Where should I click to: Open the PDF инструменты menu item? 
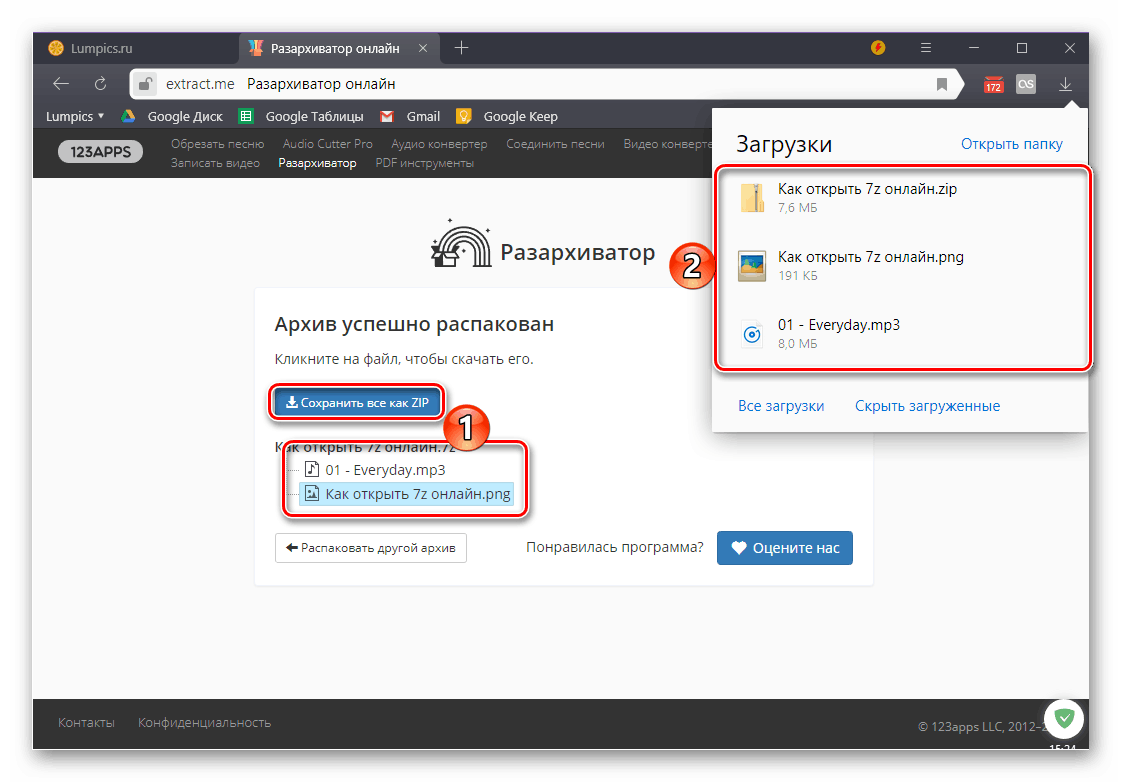coord(425,163)
